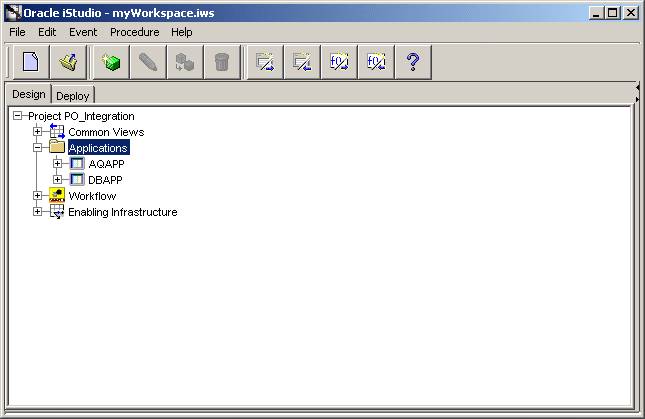Click the Implement Procedure f() icon
Viewport: 645px width, 419px height.
click(x=376, y=62)
